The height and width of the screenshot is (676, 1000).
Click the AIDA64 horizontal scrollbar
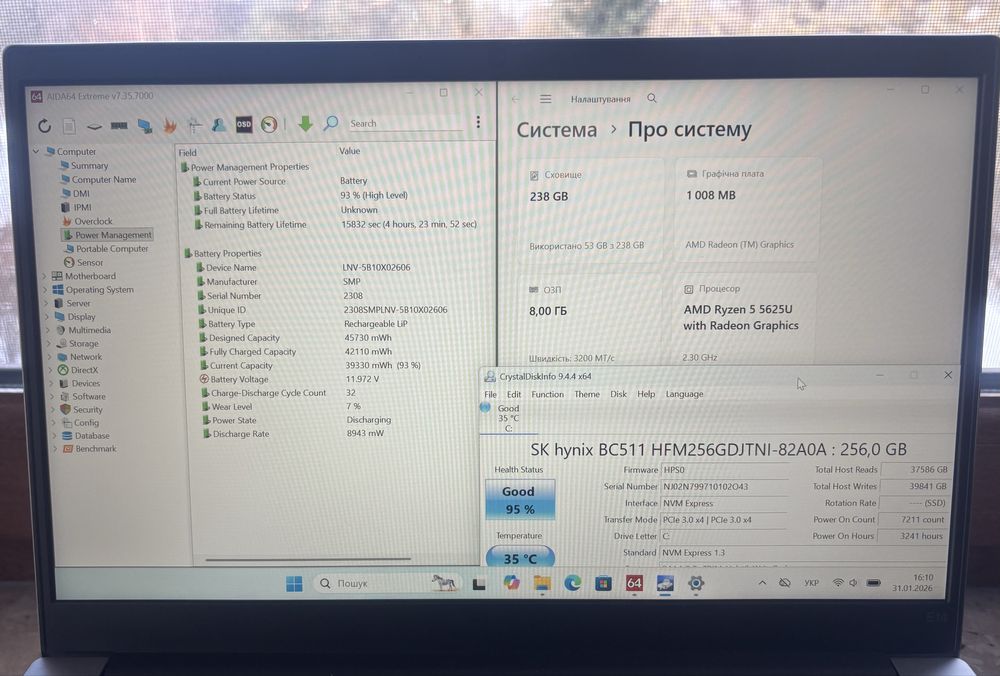(x=309, y=559)
